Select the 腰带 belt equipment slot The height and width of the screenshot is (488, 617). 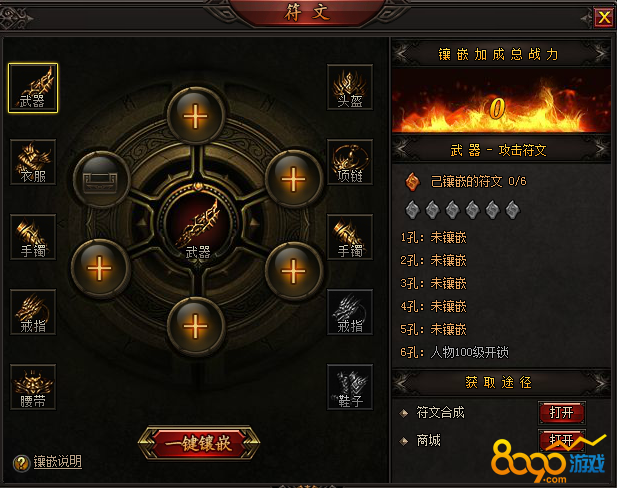(33, 387)
